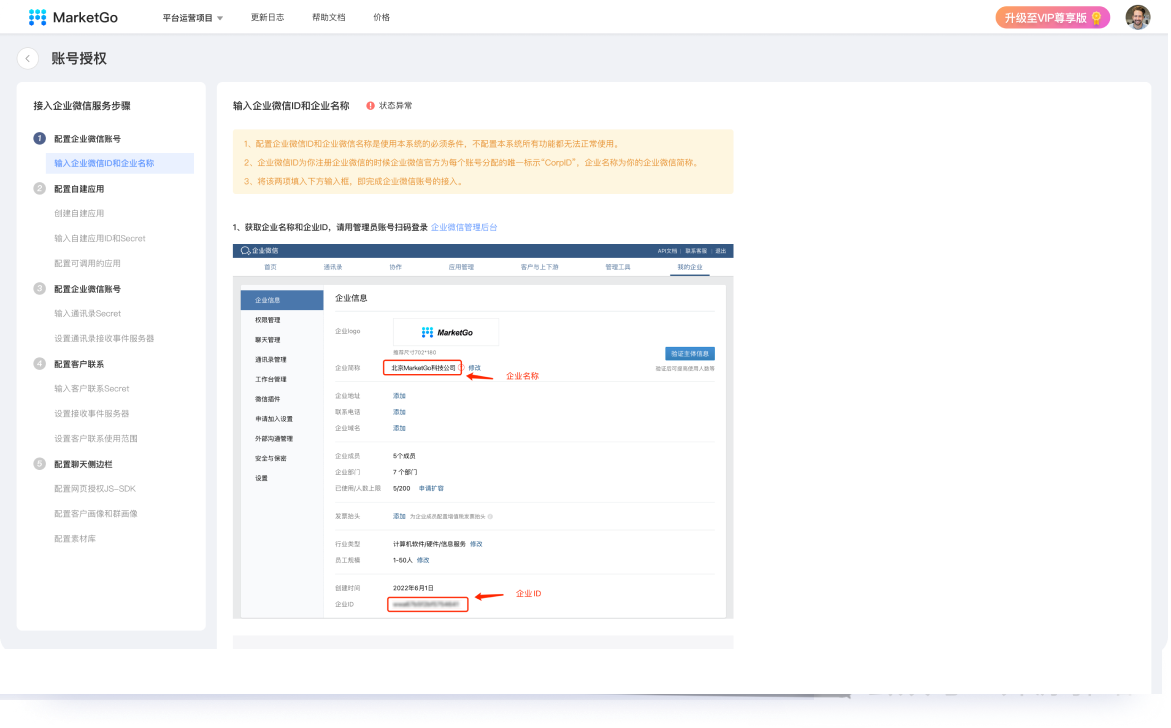Select 输入通讯录Secret step
The image size is (1171, 728).
[x=87, y=314]
